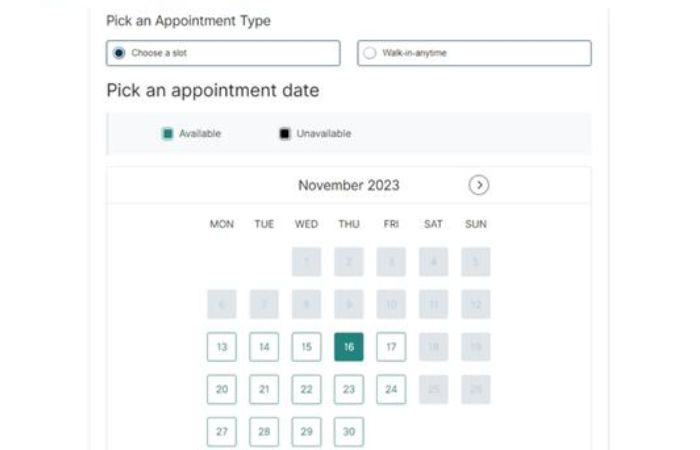Choose Monday November 27
700x450 pixels.
tap(221, 431)
